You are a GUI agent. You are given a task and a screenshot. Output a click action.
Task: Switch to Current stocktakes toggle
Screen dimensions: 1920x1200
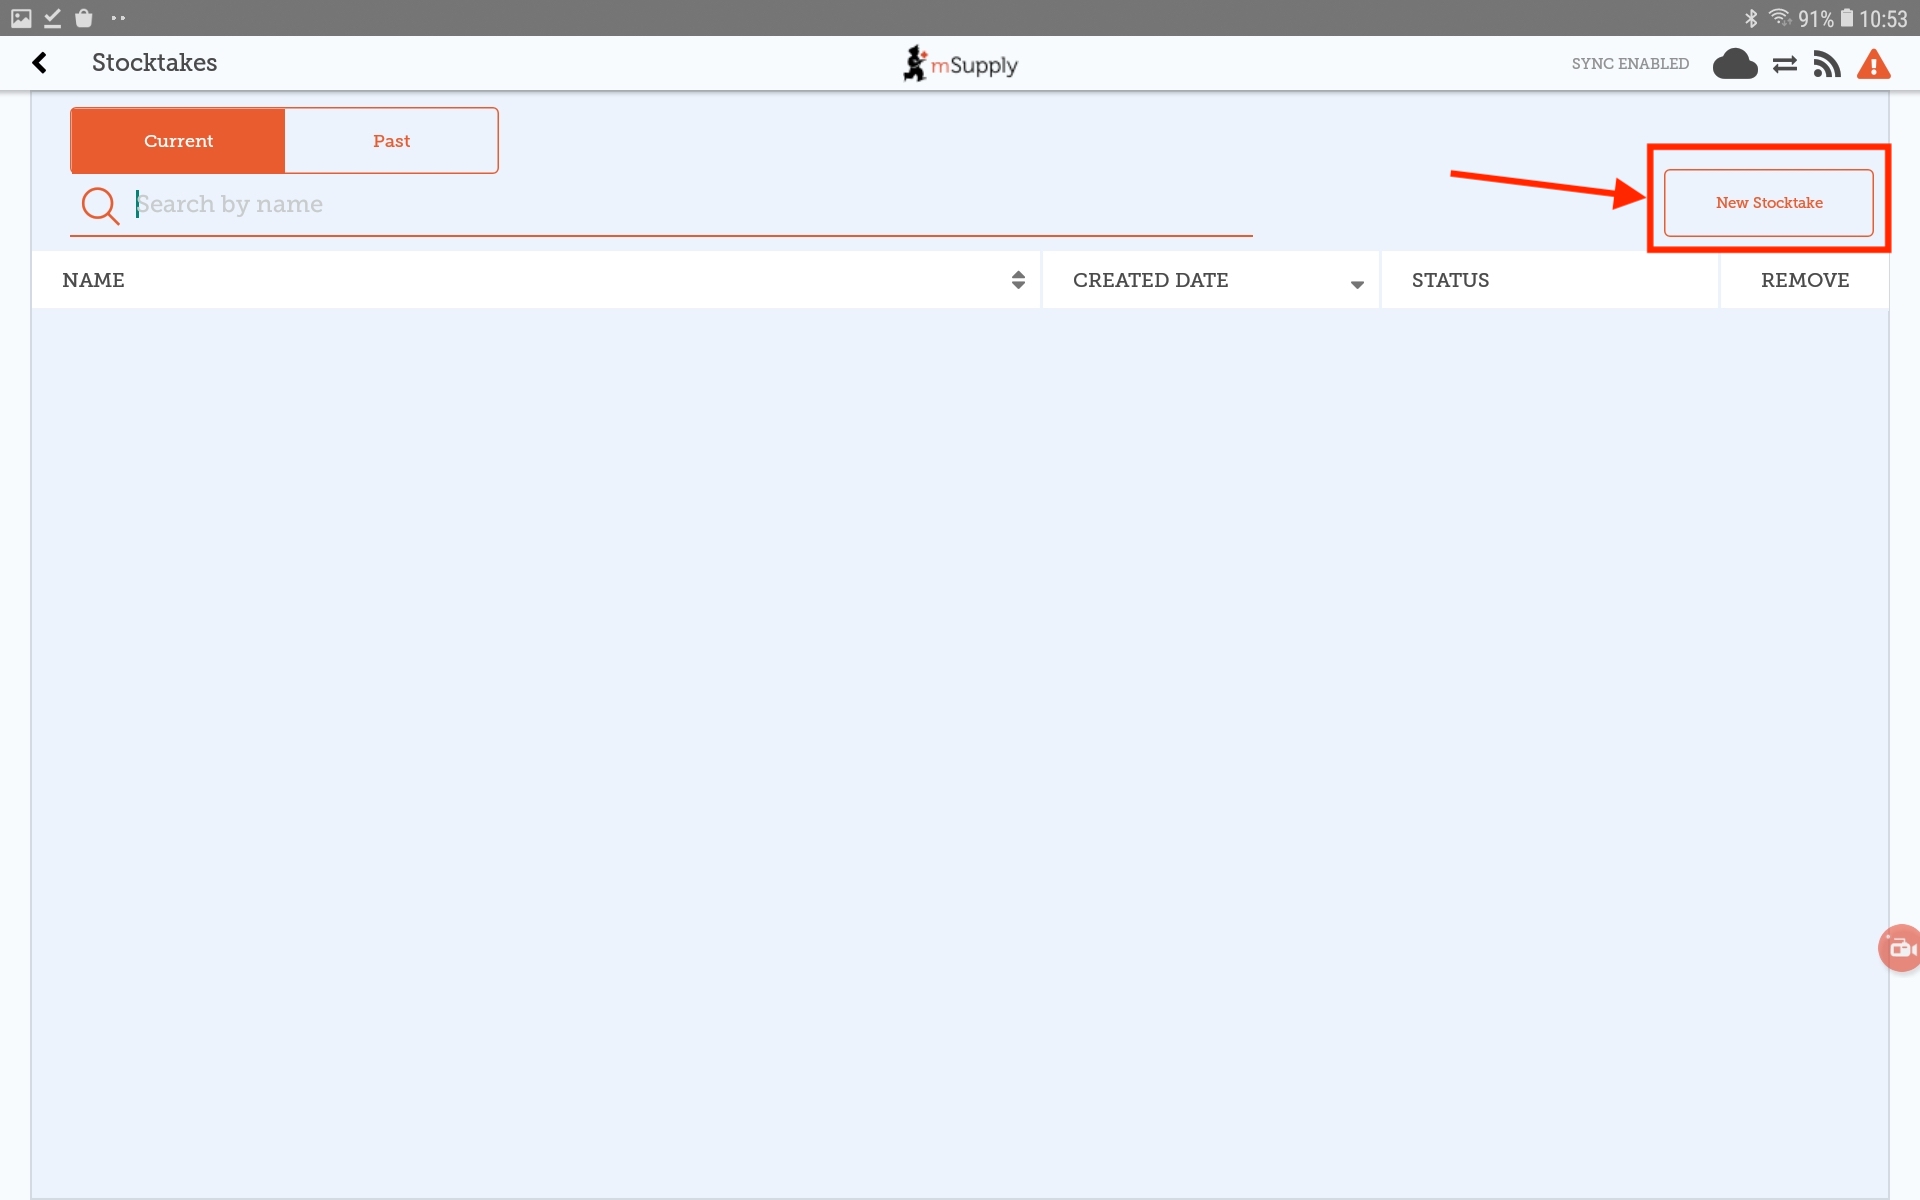178,141
